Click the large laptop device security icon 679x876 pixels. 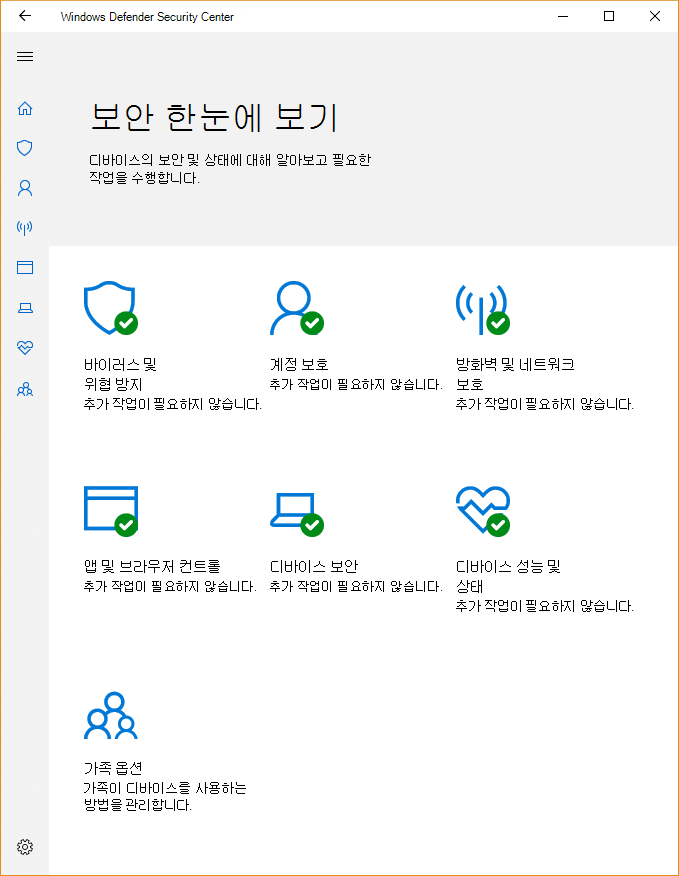pos(297,514)
